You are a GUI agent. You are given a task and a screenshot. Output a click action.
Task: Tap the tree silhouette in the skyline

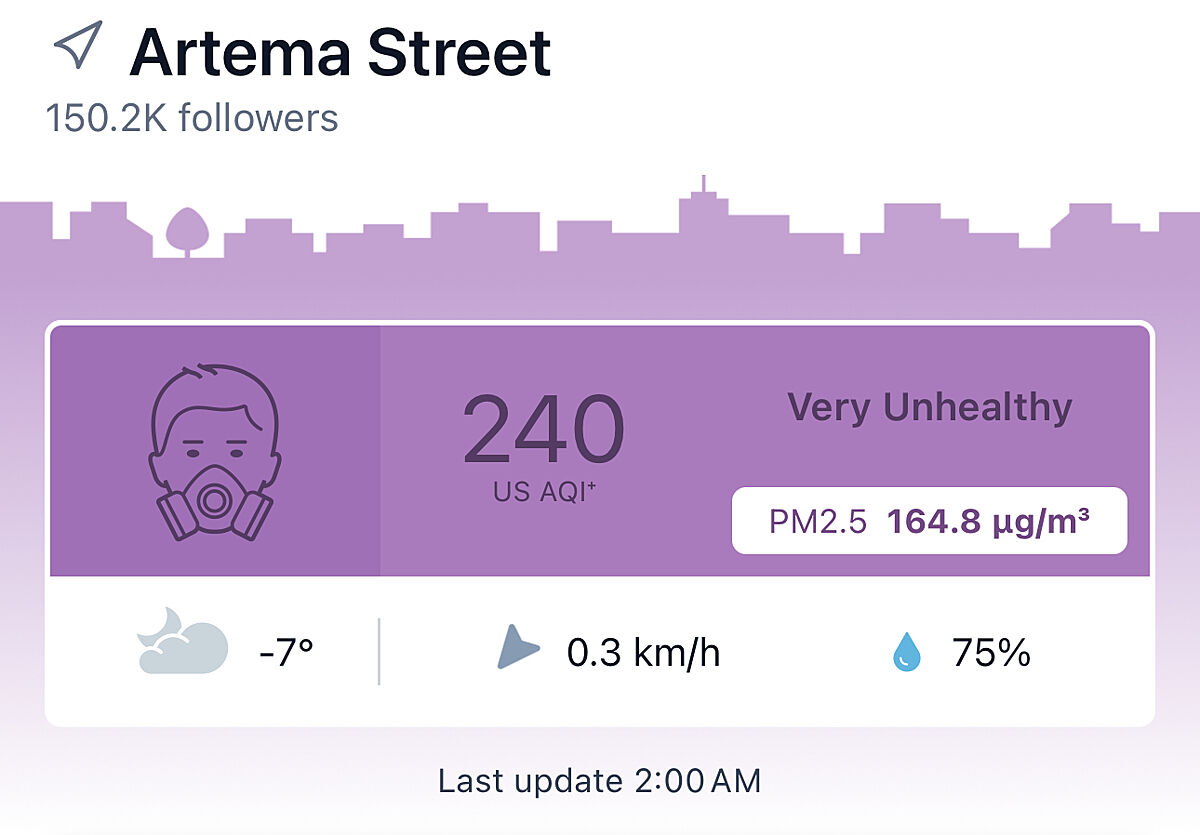[185, 230]
